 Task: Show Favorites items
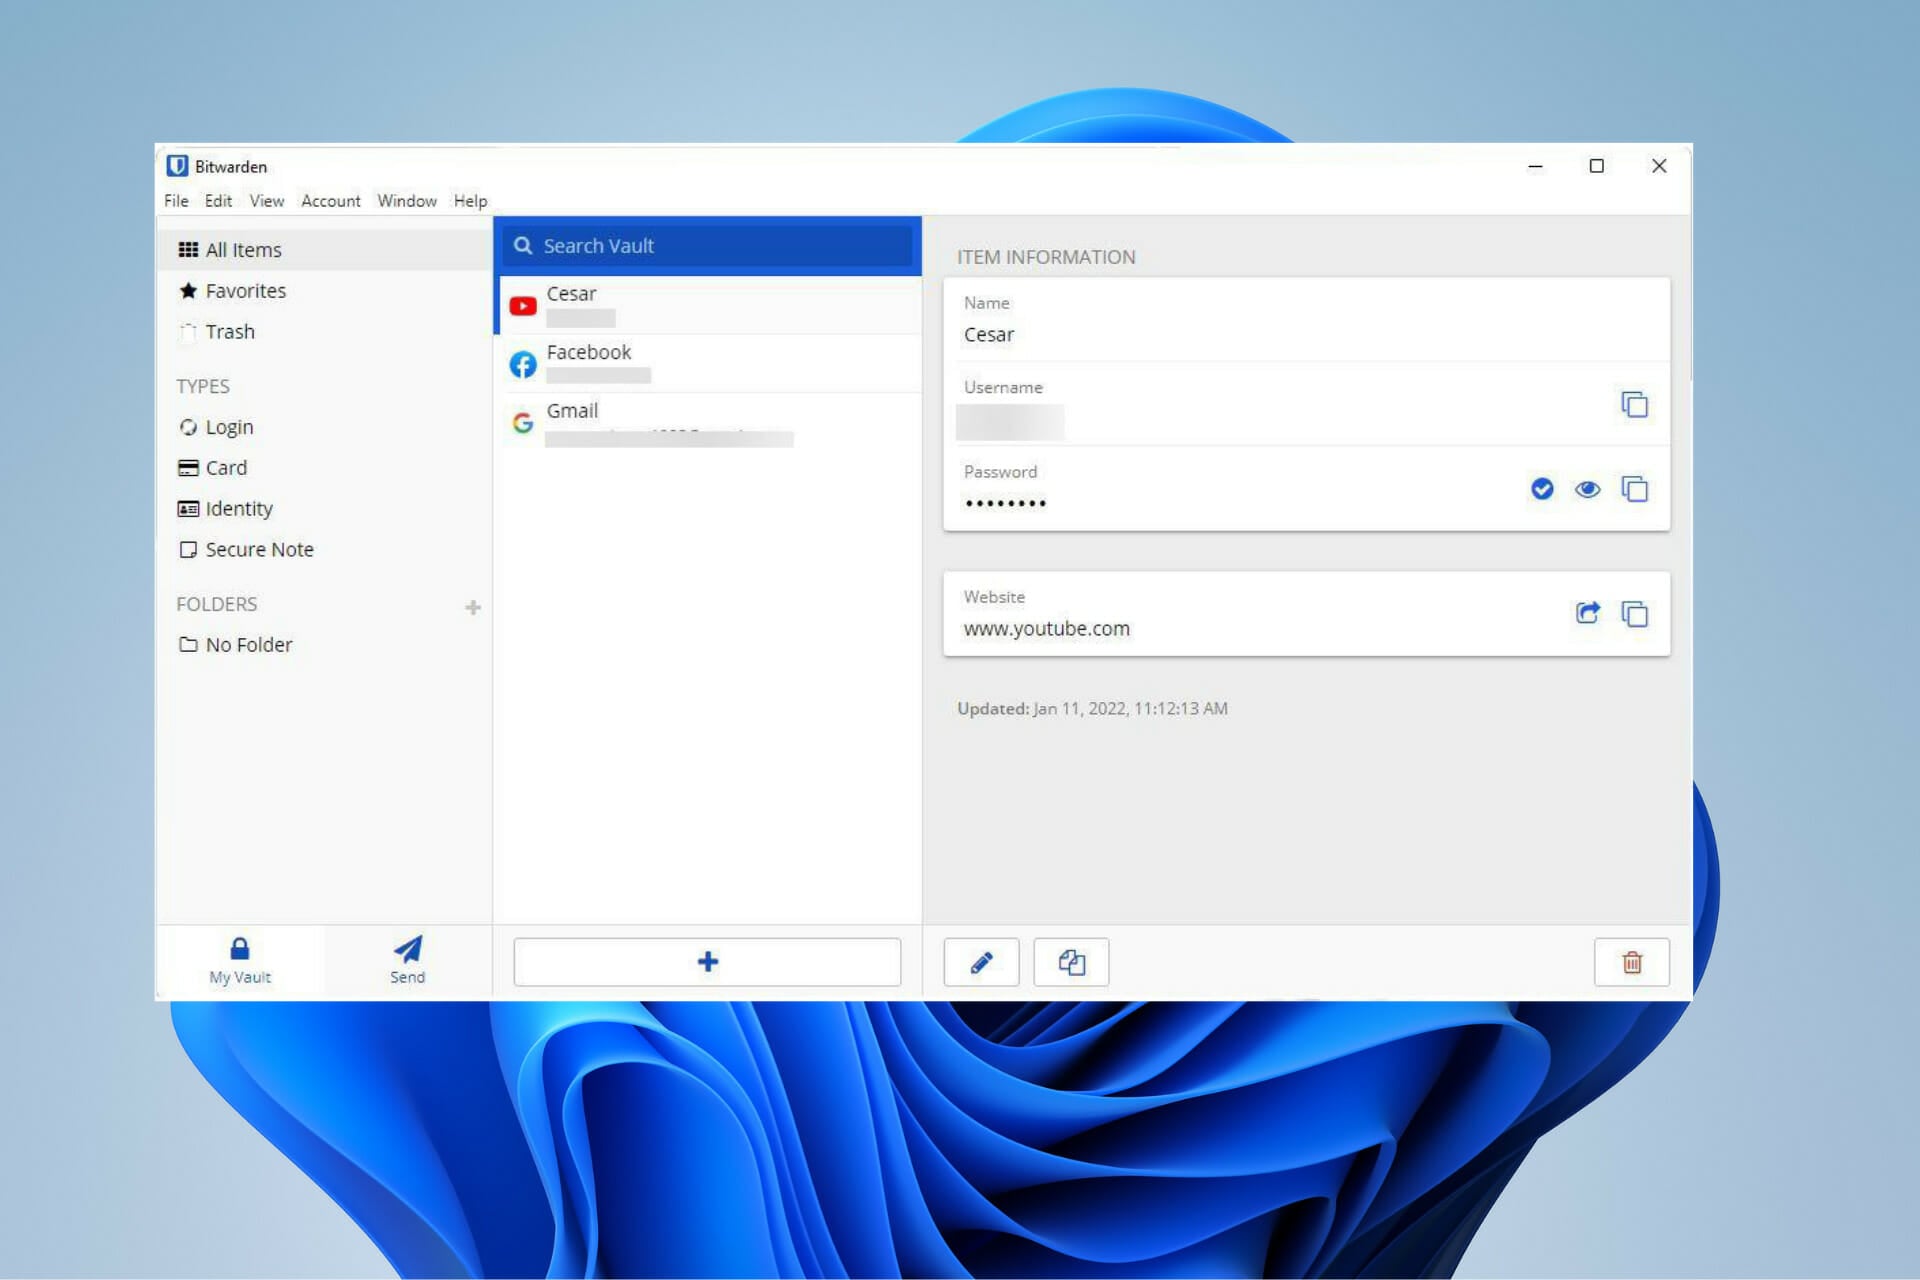(245, 291)
